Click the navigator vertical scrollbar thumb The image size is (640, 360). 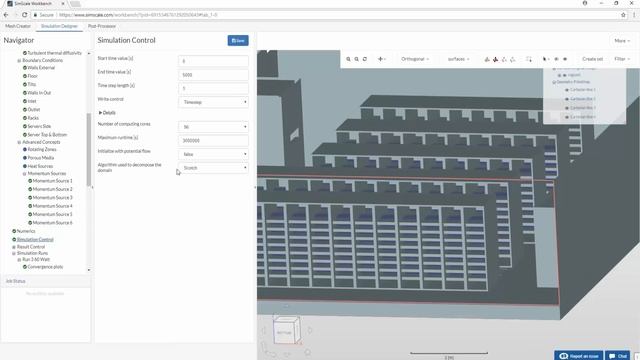(x=89, y=150)
